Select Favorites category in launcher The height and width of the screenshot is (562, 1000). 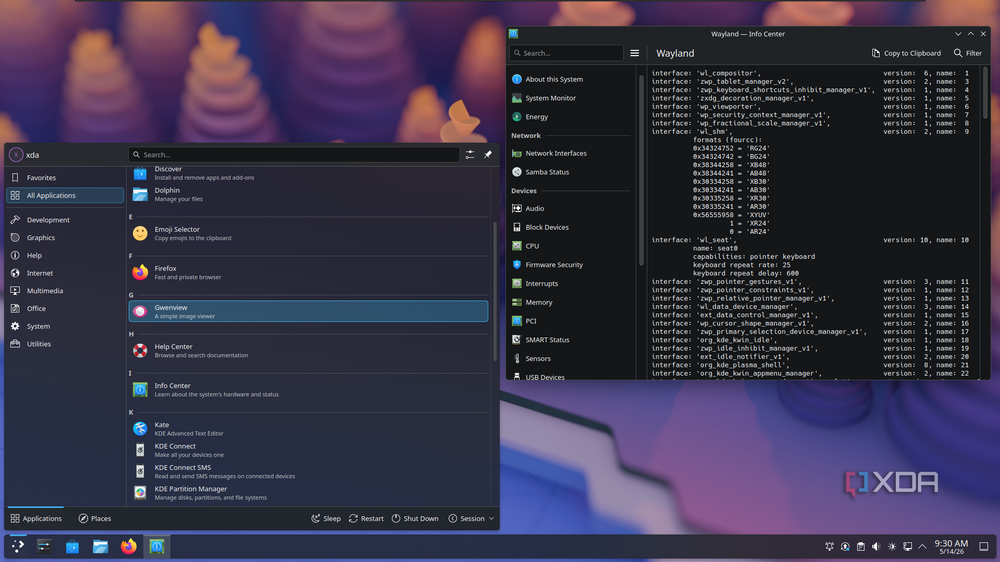click(x=64, y=177)
